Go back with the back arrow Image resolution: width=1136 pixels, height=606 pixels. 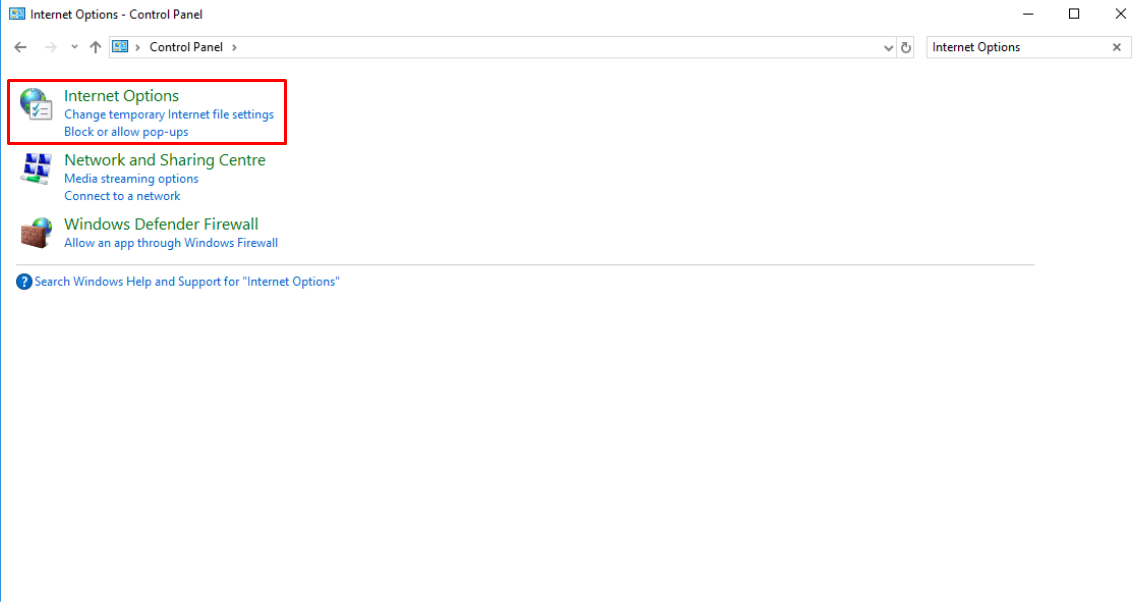tap(20, 47)
